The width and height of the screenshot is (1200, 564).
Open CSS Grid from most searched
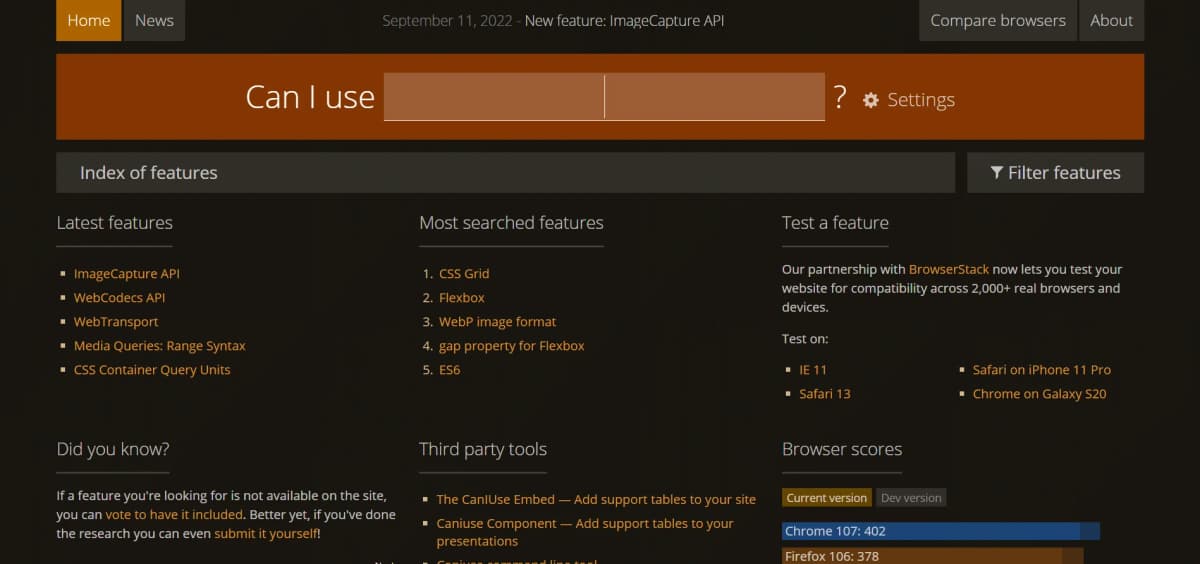464,274
